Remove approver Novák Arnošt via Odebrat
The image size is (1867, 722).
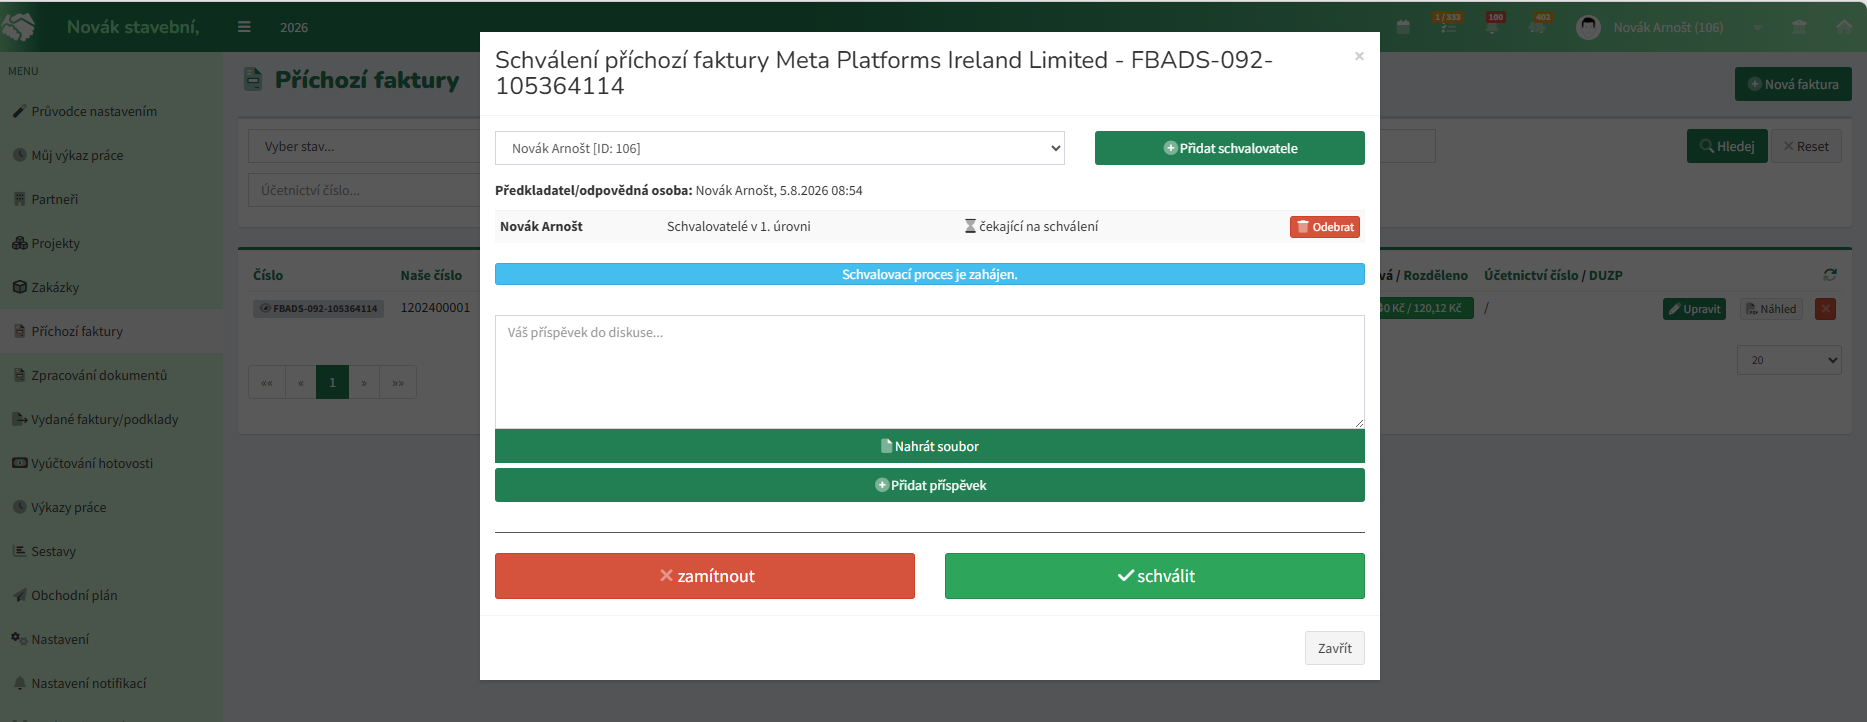(1325, 227)
